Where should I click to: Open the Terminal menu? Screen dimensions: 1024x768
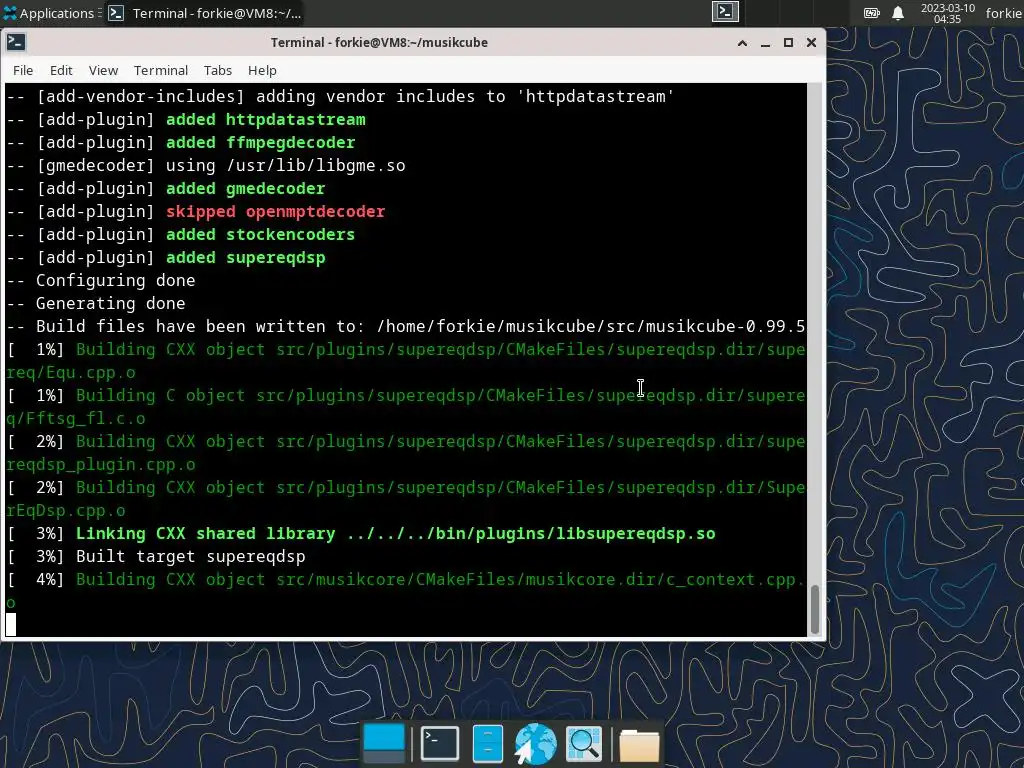161,71
